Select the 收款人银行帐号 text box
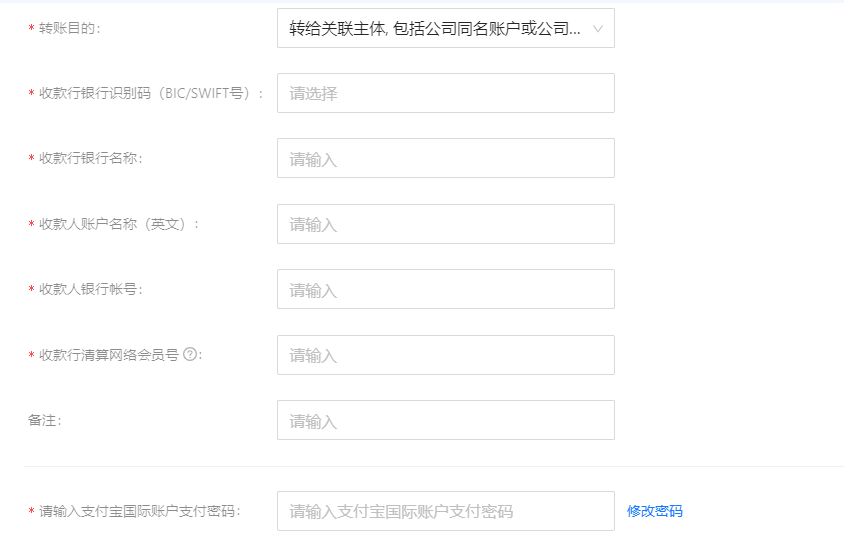 (445, 290)
